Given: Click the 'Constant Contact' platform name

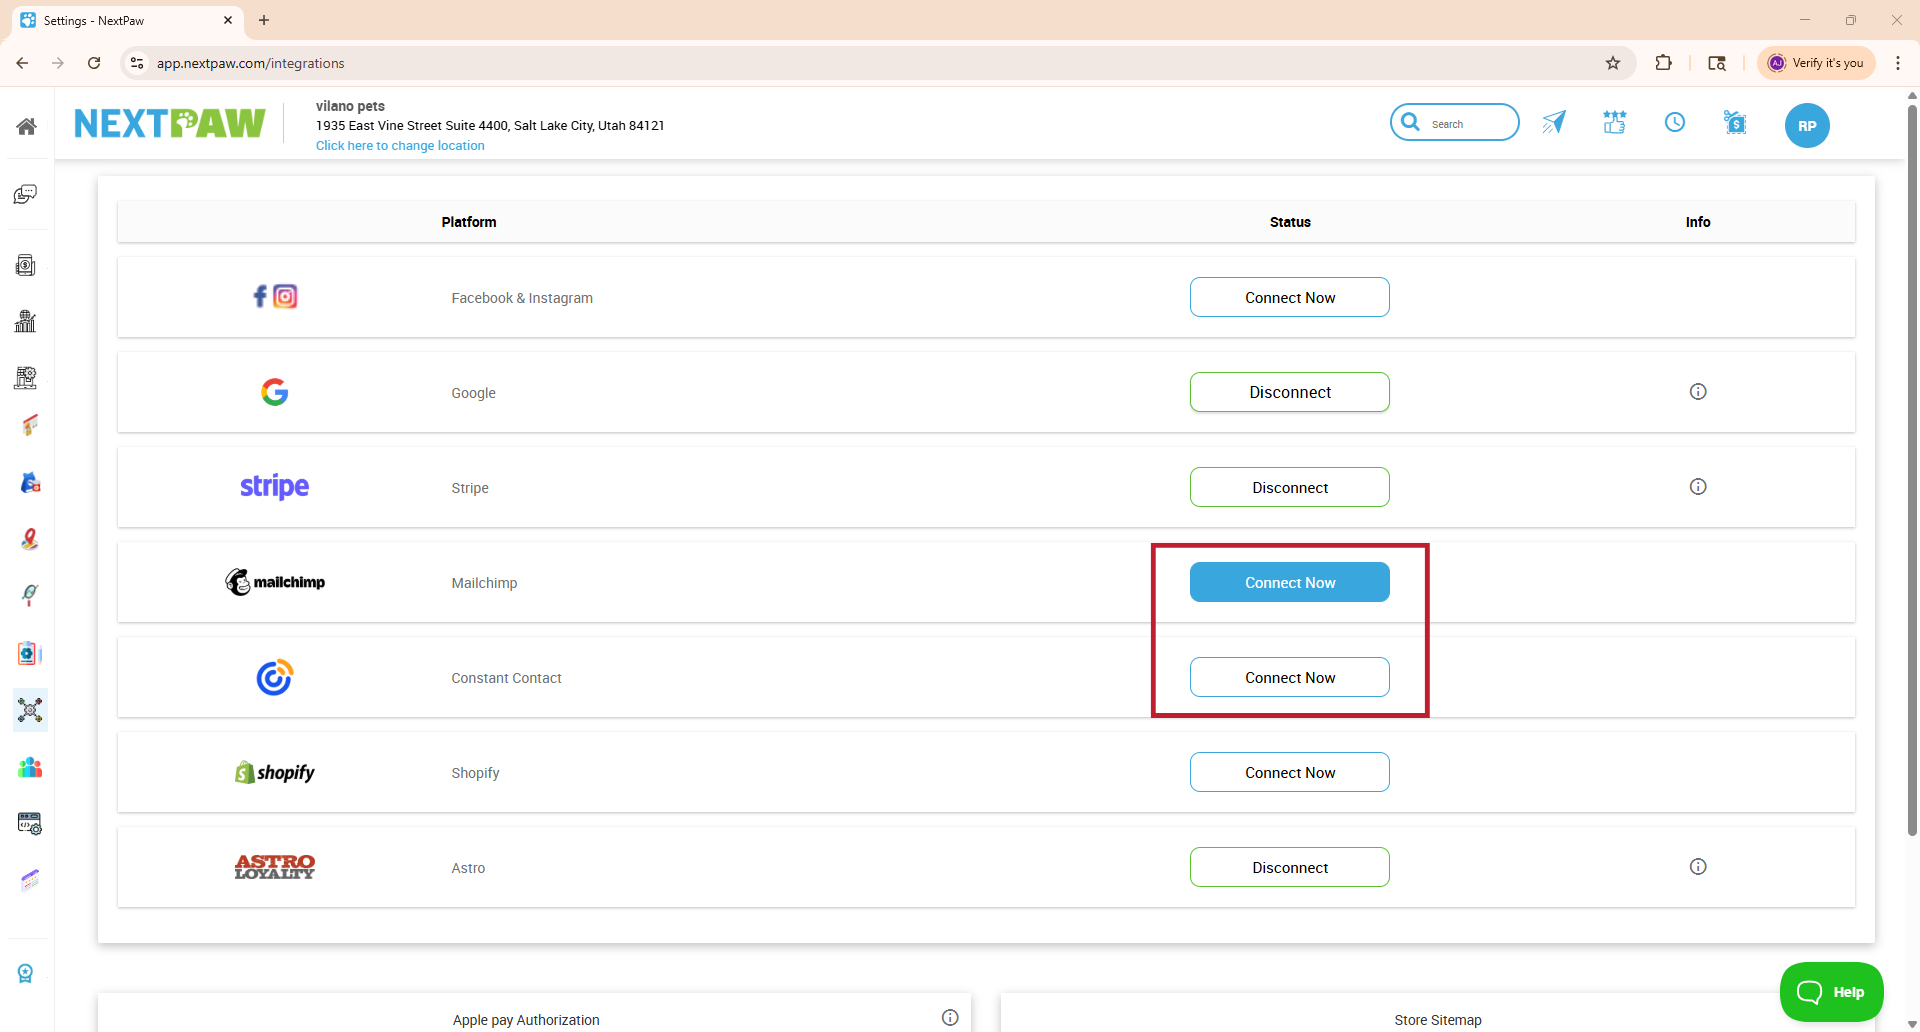Looking at the screenshot, I should point(506,678).
